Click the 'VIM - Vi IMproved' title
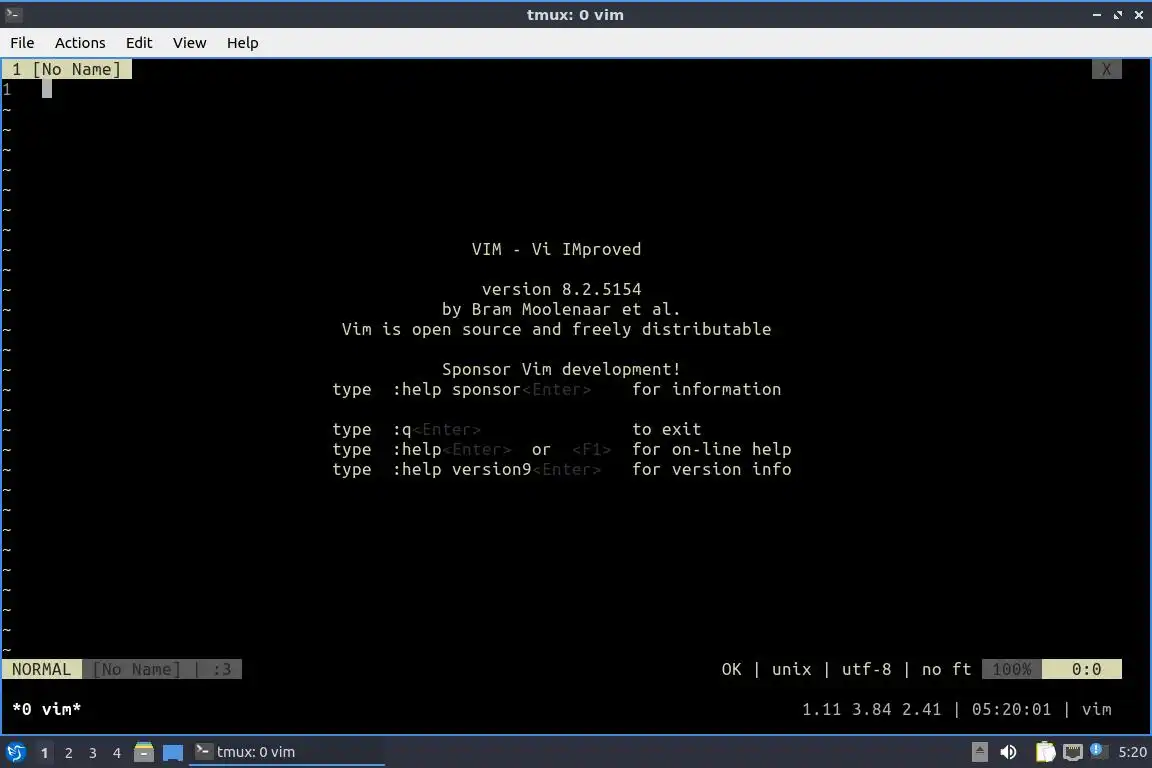The image size is (1152, 768). (x=556, y=249)
